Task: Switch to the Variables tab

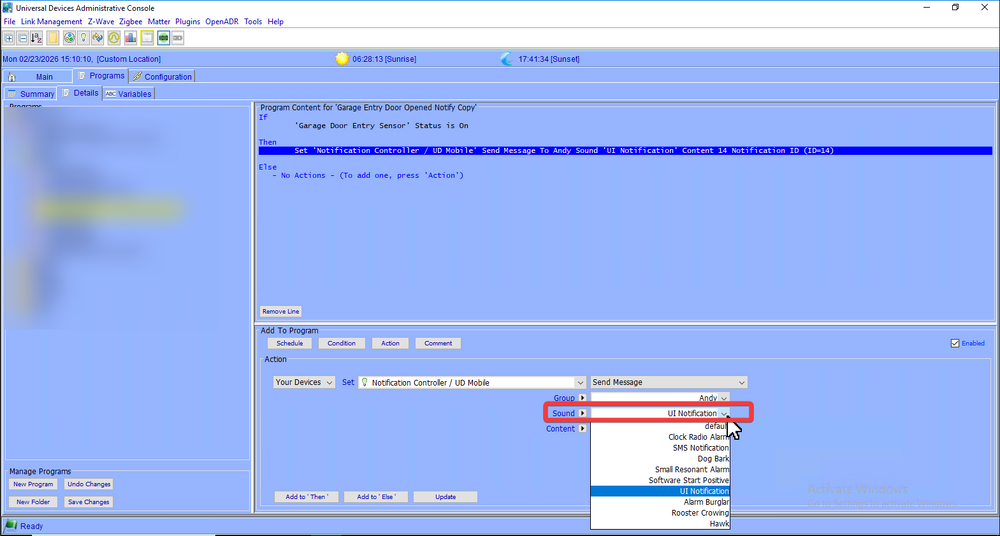Action: point(129,94)
